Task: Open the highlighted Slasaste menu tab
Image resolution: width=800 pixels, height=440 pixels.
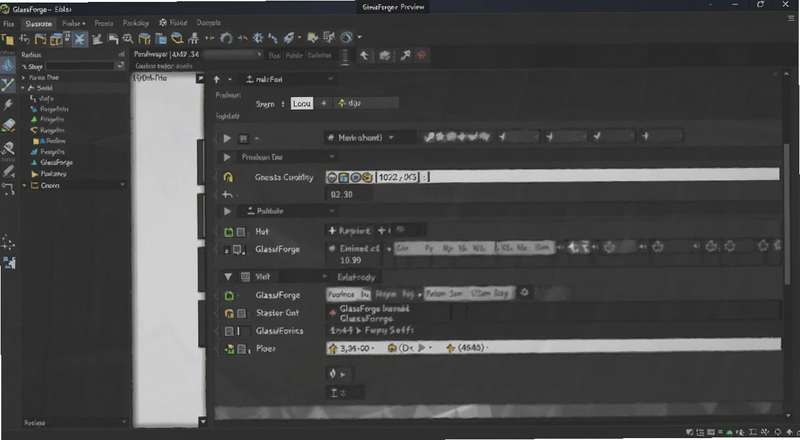Action: tap(38, 23)
